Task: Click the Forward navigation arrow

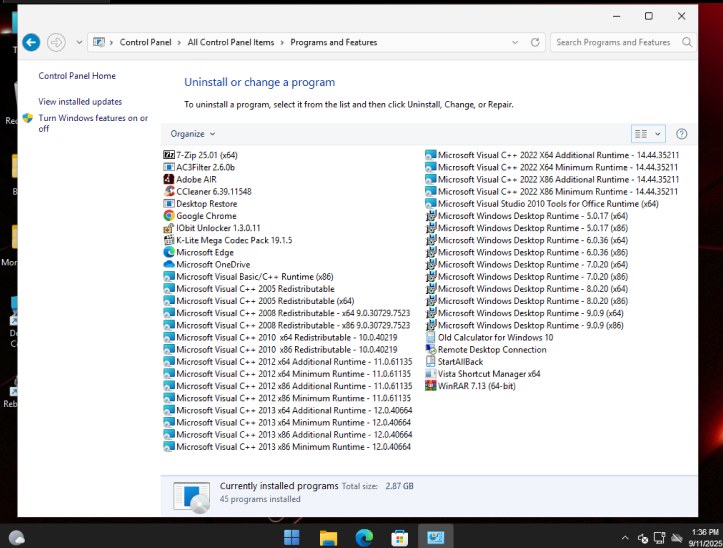Action: 56,42
